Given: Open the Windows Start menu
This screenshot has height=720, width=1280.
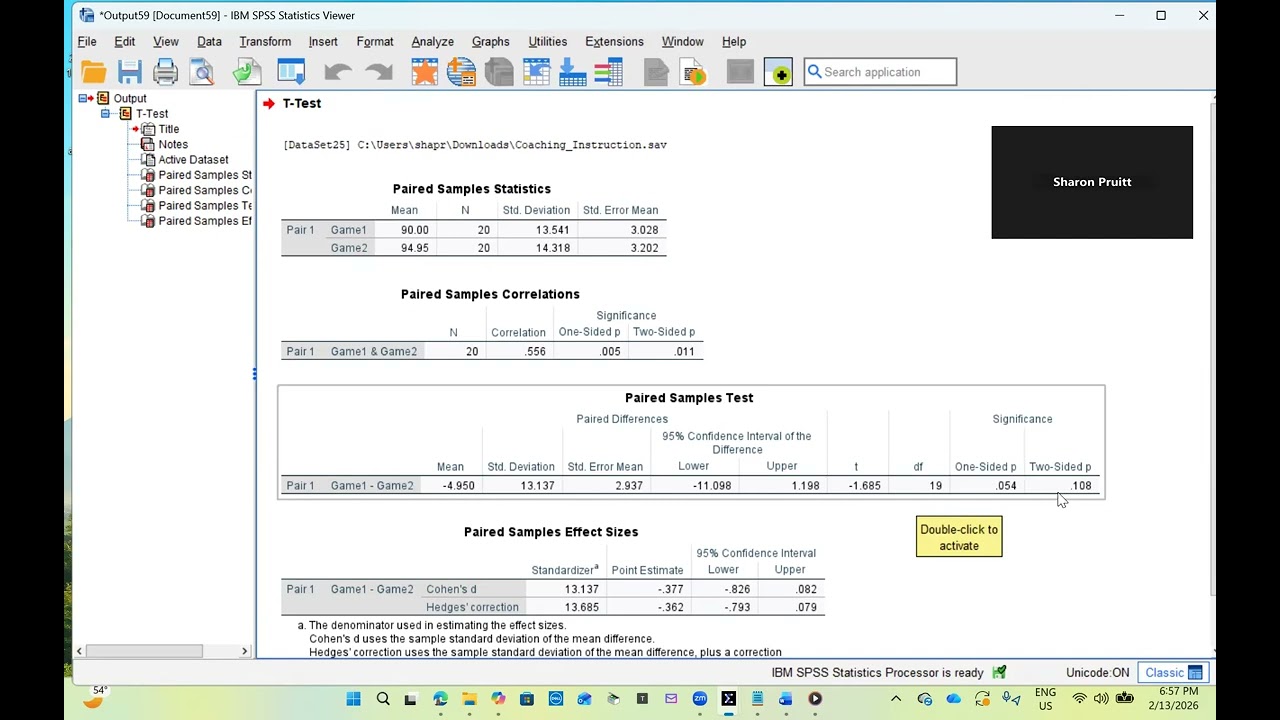Looking at the screenshot, I should 353,699.
